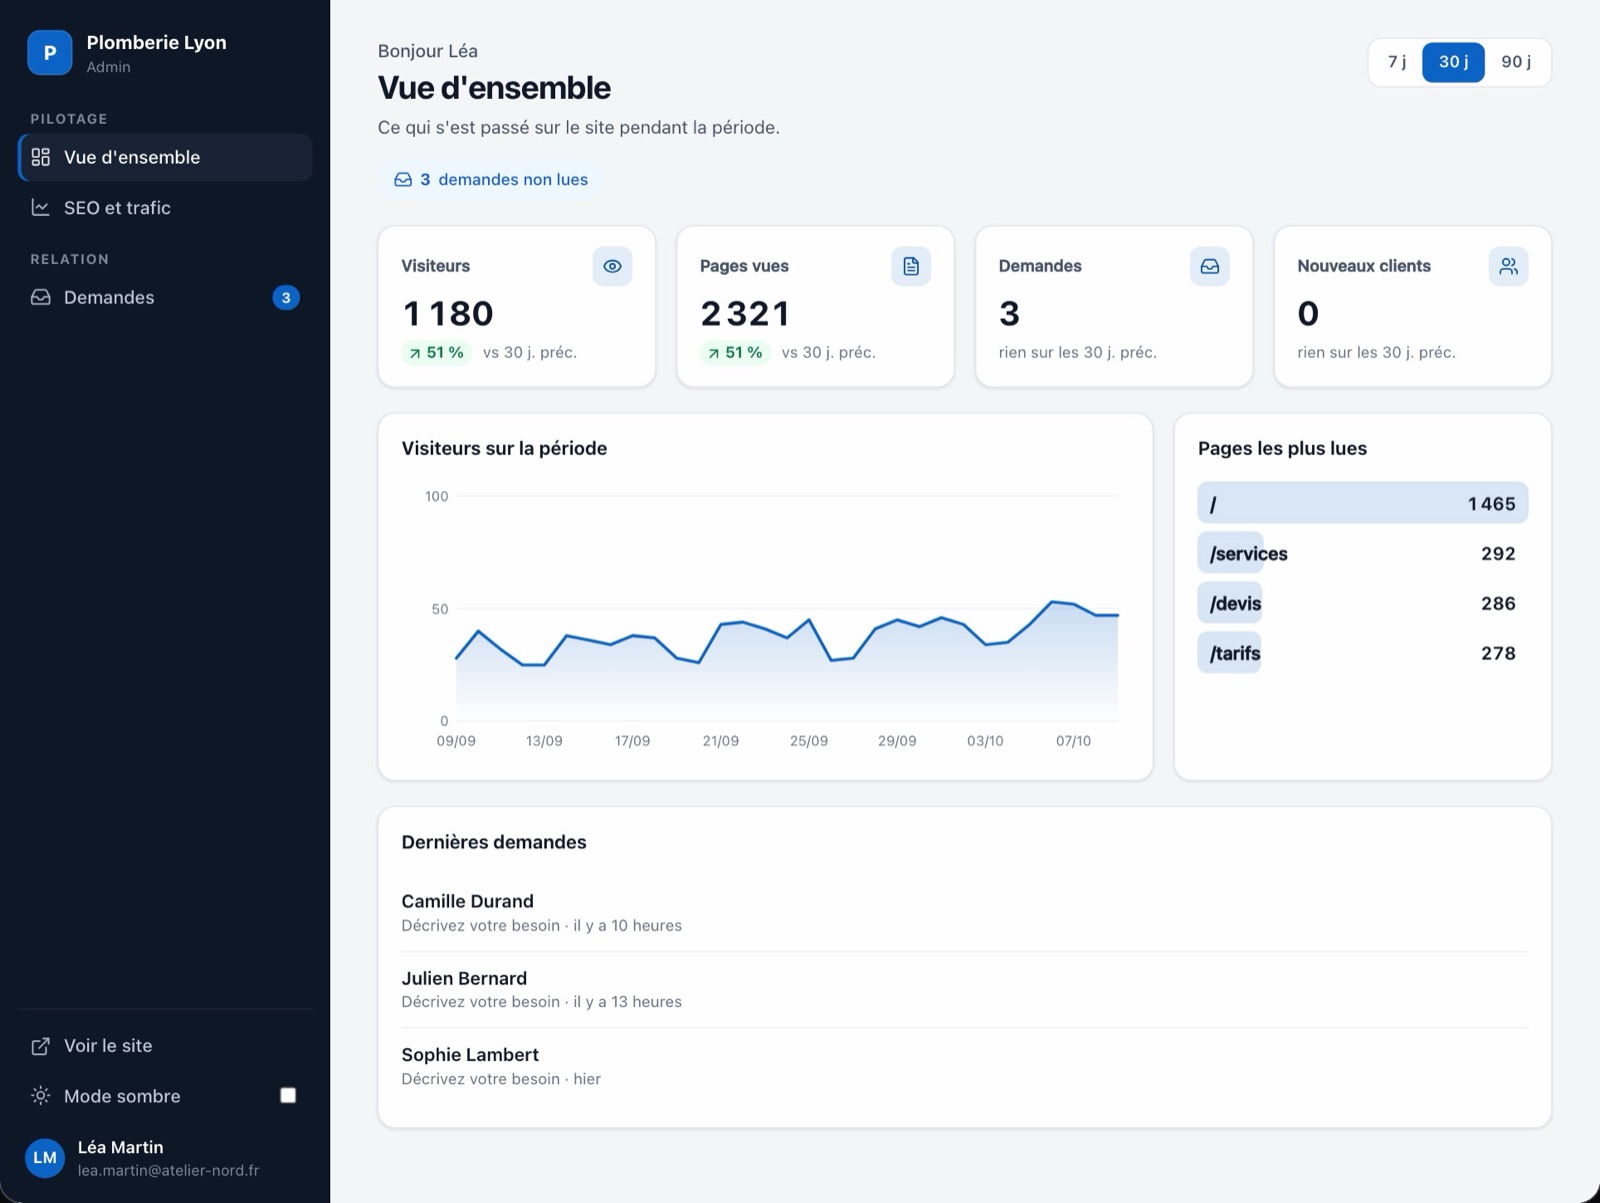Click the Demandes inbox icon in sidebar
The height and width of the screenshot is (1203, 1600).
coord(41,297)
